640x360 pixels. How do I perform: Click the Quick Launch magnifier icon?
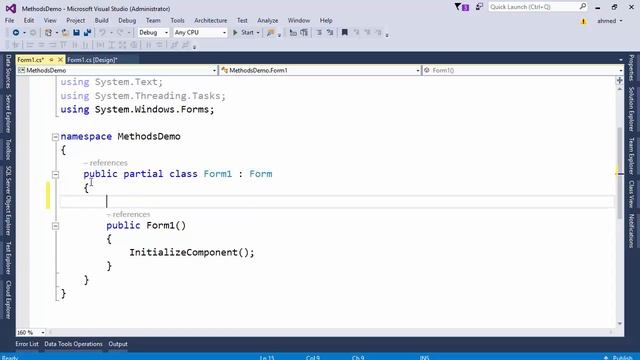coord(582,7)
